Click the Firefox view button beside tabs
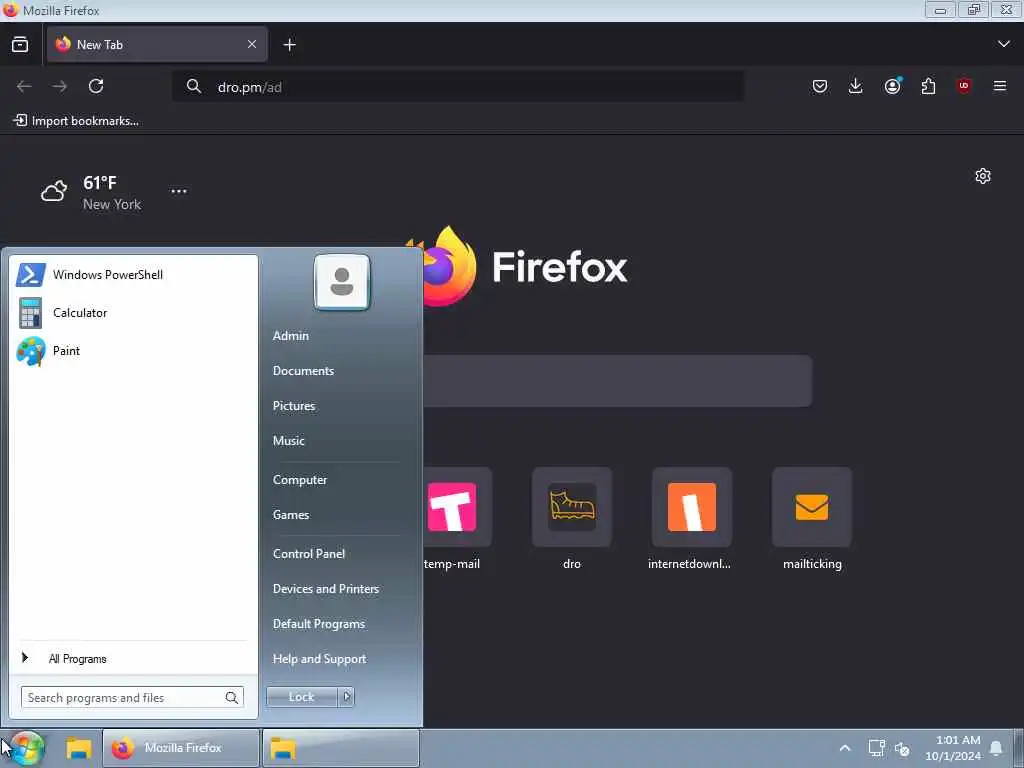Viewport: 1024px width, 768px height. tap(20, 44)
